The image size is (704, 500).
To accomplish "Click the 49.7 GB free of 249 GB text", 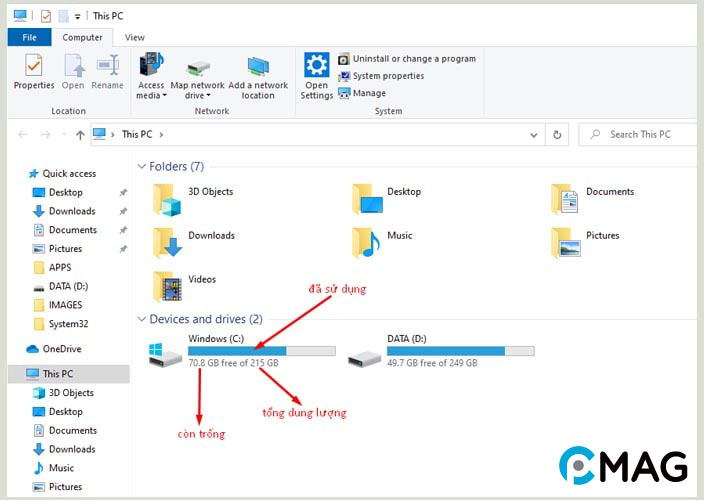I will [x=432, y=363].
